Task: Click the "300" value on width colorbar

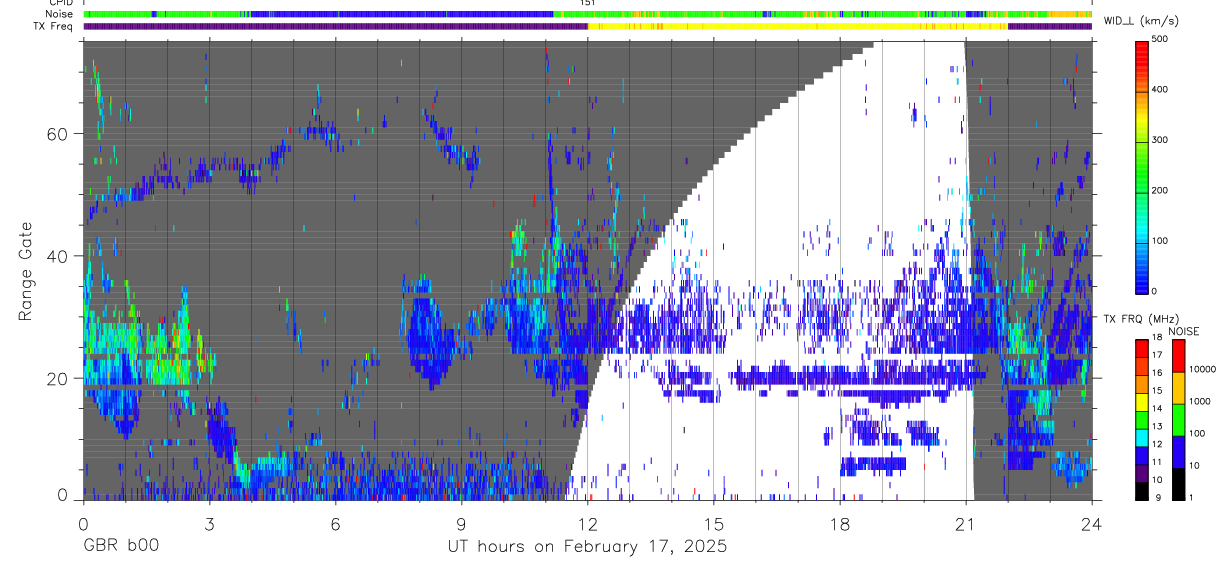Action: click(x=1159, y=139)
